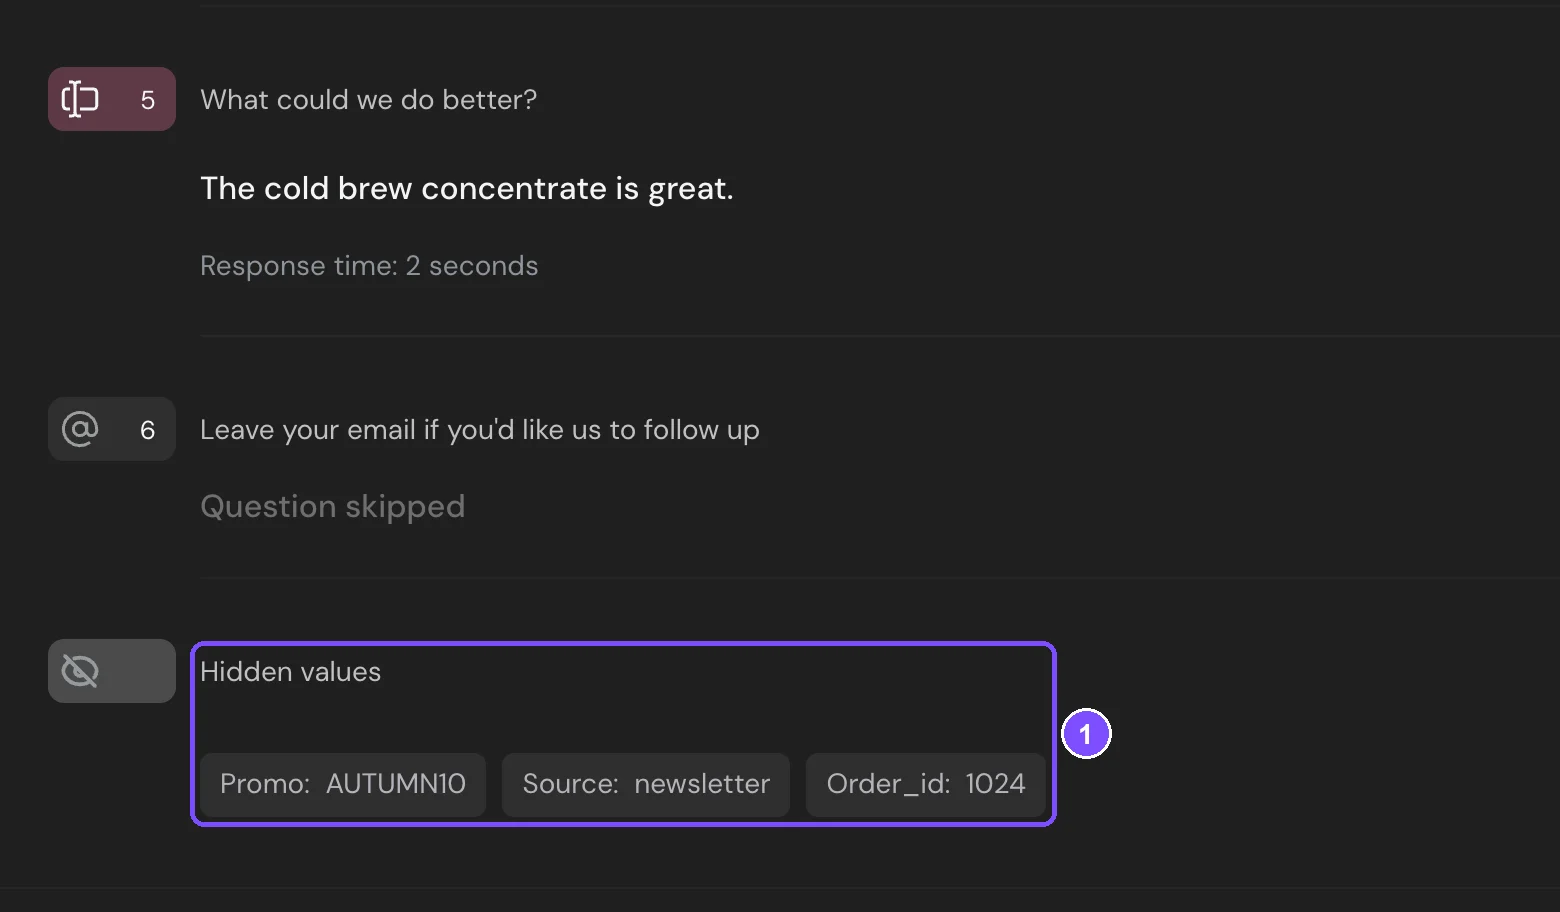The height and width of the screenshot is (912, 1560).
Task: Click the "Question skipped" text
Action: (x=333, y=507)
